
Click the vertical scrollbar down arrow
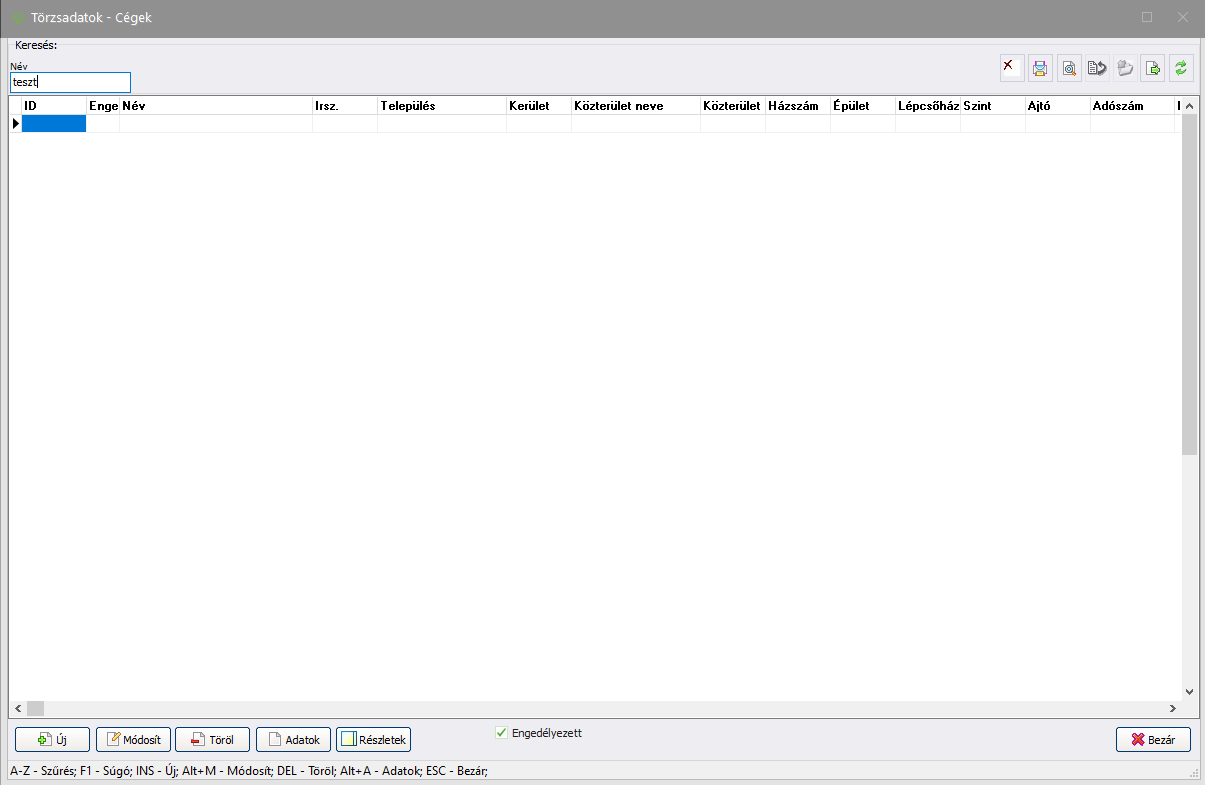click(1189, 691)
